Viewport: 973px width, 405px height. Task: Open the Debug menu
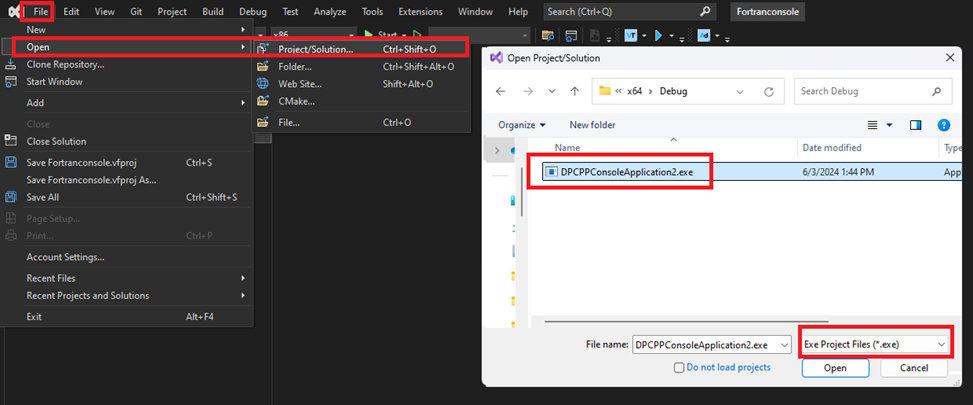pyautogui.click(x=253, y=11)
